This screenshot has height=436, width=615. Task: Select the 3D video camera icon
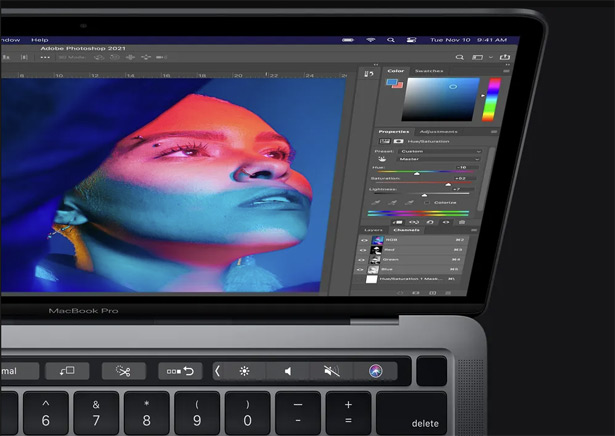[161, 57]
